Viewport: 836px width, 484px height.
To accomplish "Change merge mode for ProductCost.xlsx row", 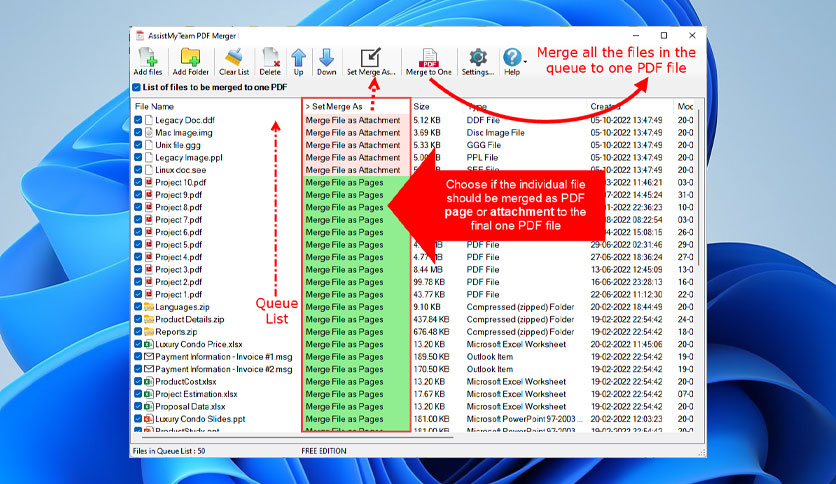I will [x=344, y=381].
